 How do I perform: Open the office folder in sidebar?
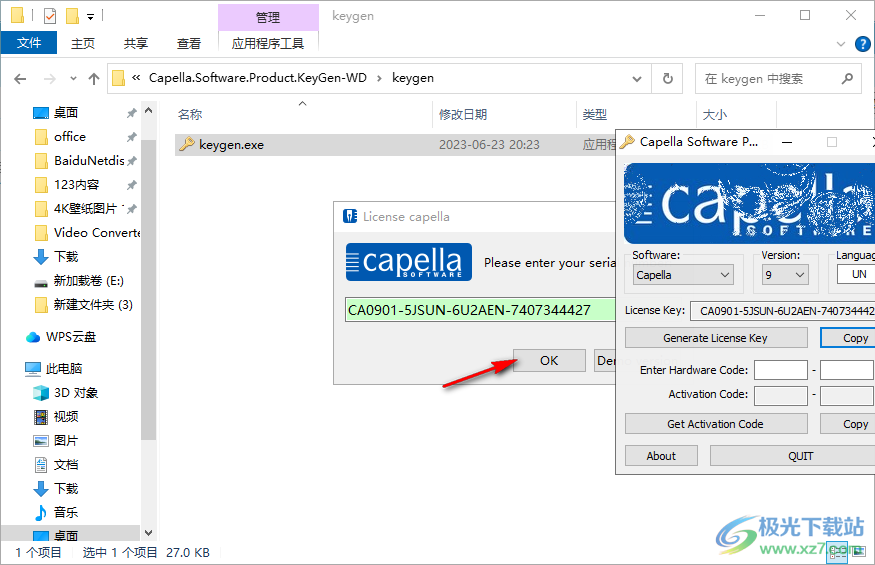pos(70,137)
